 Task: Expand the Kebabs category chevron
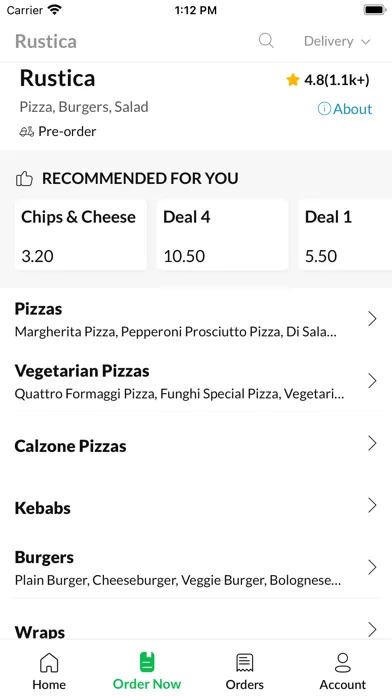pos(372,505)
